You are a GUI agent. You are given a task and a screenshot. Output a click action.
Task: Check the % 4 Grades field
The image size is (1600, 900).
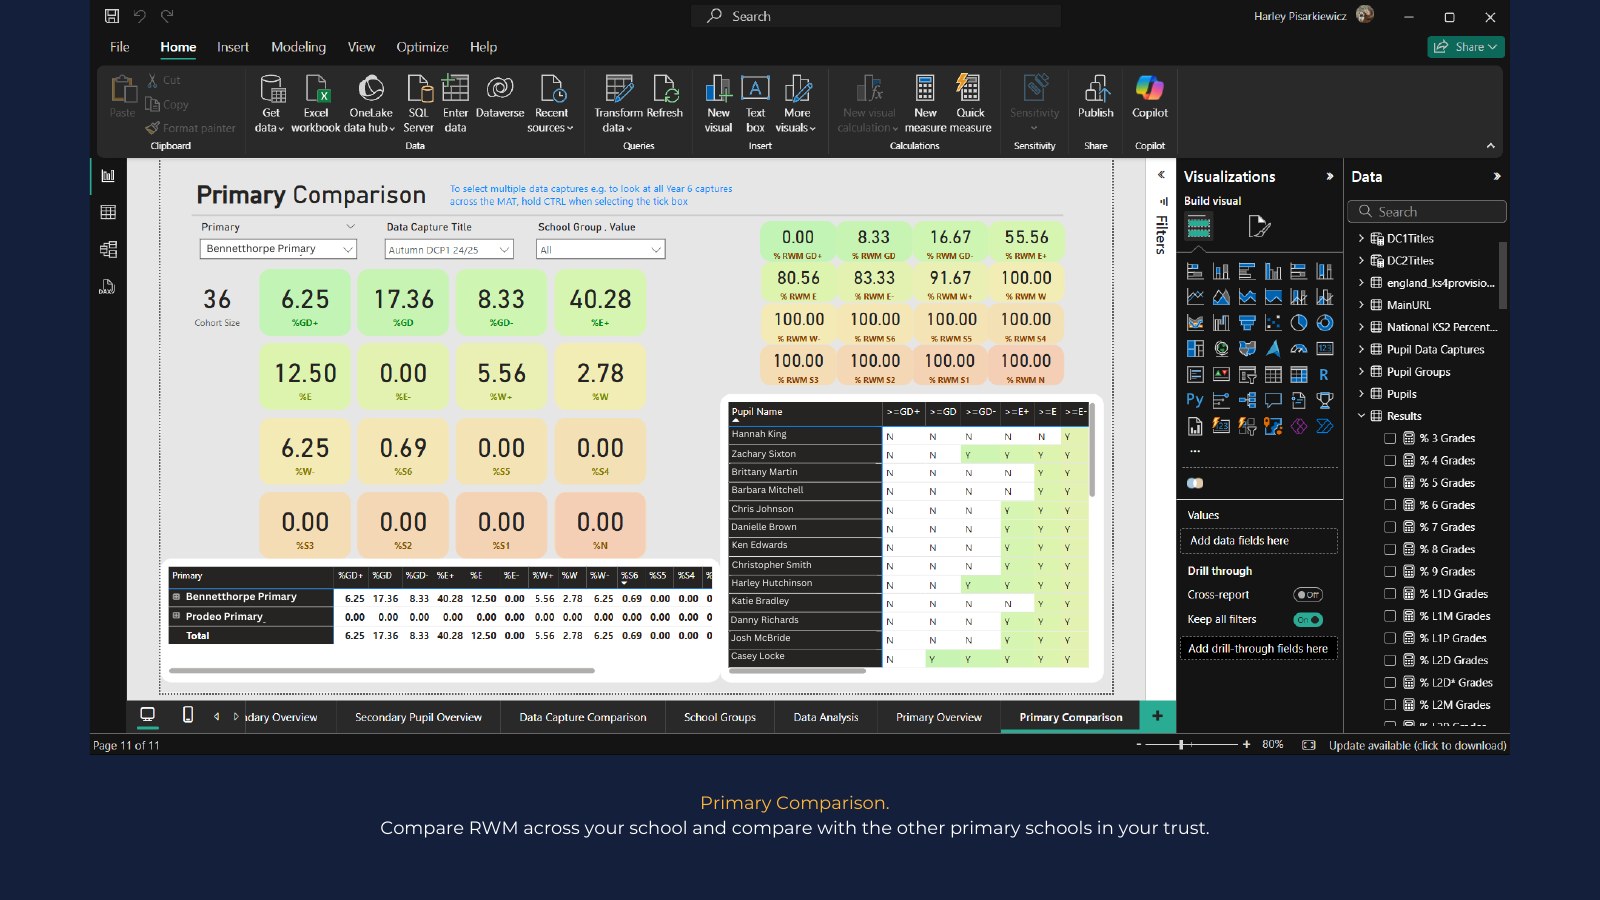point(1390,461)
